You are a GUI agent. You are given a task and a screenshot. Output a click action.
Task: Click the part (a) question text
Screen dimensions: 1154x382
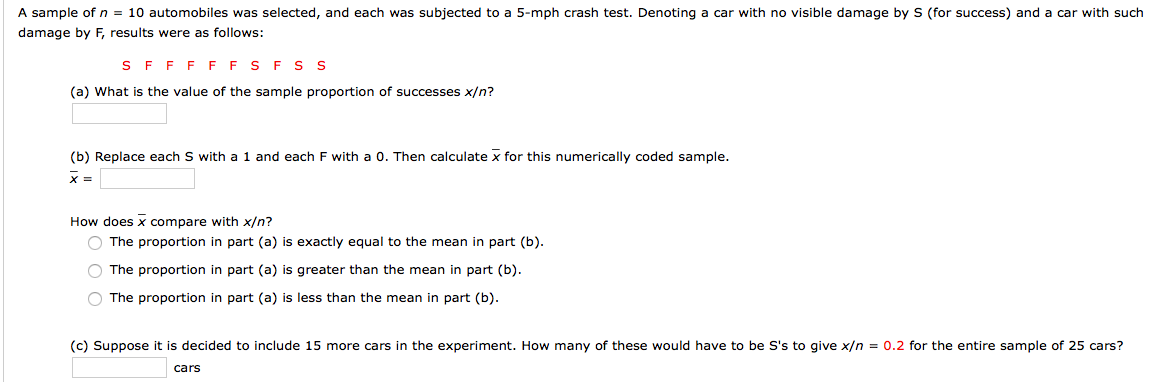pos(282,92)
